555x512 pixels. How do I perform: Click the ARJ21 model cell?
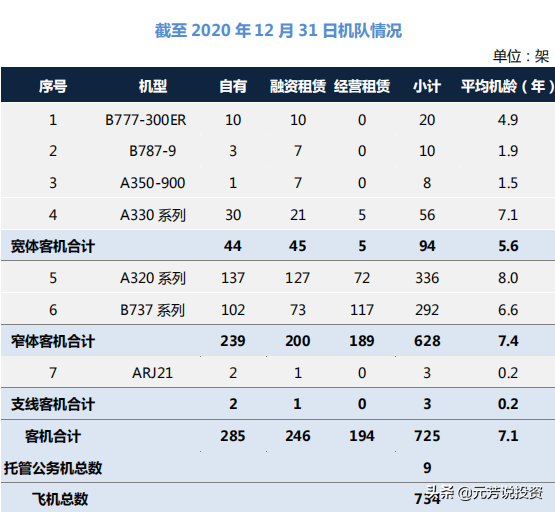[153, 373]
